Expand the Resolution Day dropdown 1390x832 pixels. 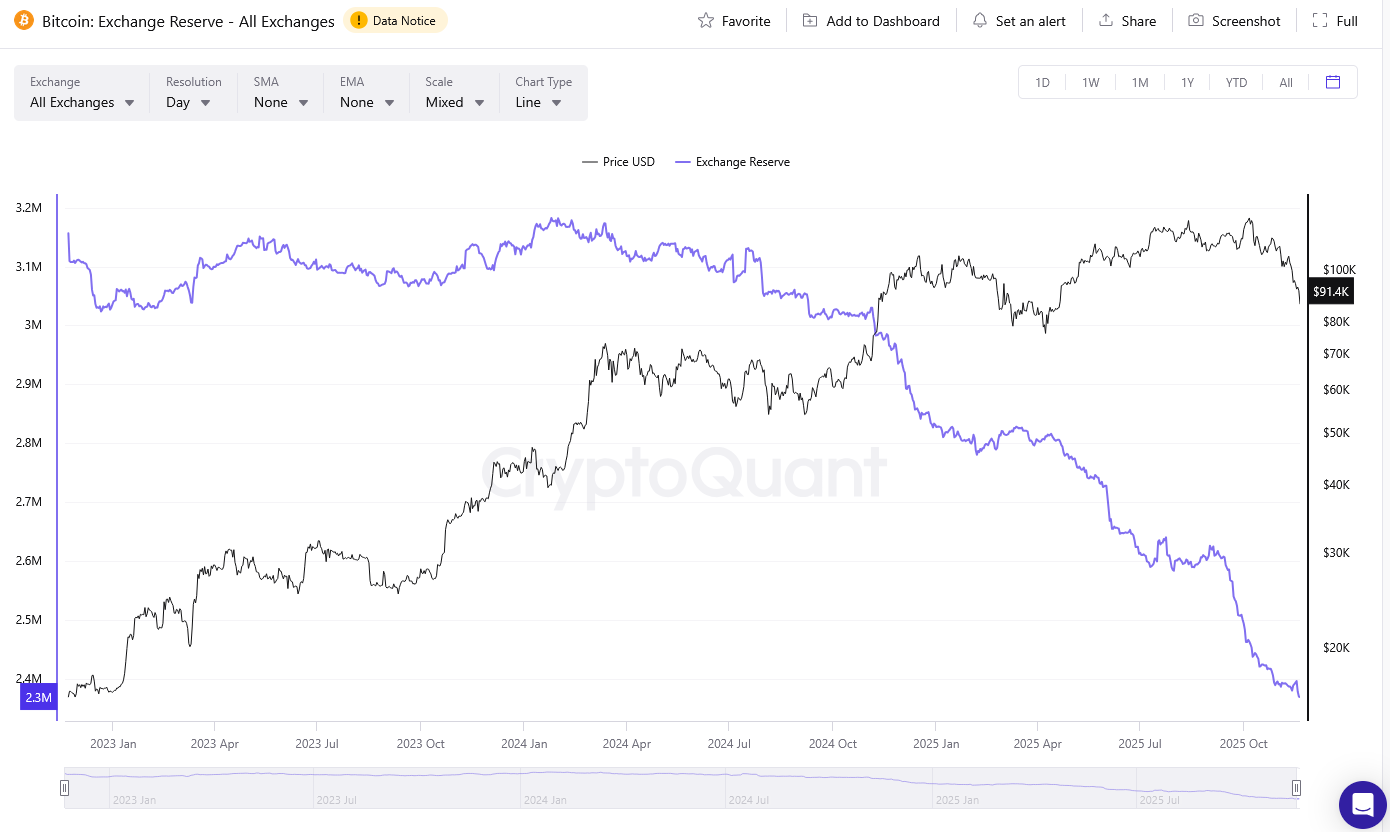pyautogui.click(x=188, y=102)
